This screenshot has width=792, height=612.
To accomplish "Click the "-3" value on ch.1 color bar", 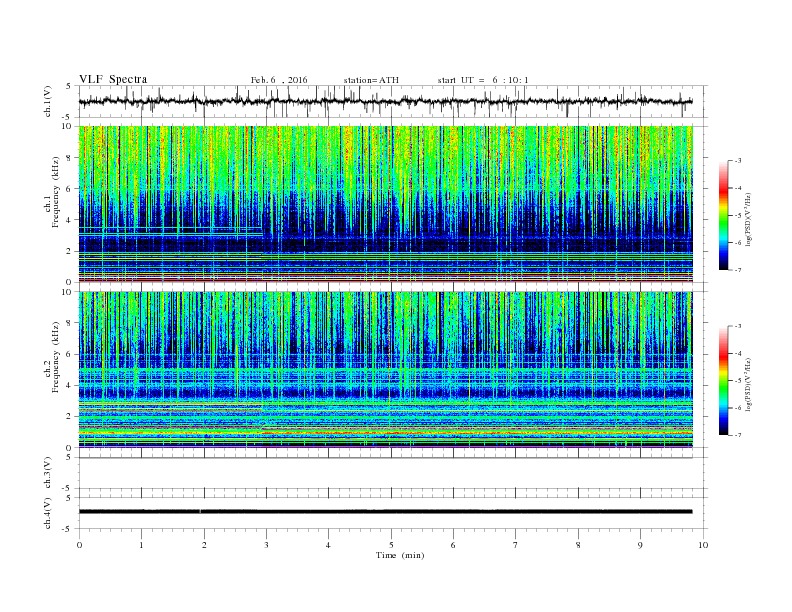I will point(737,161).
